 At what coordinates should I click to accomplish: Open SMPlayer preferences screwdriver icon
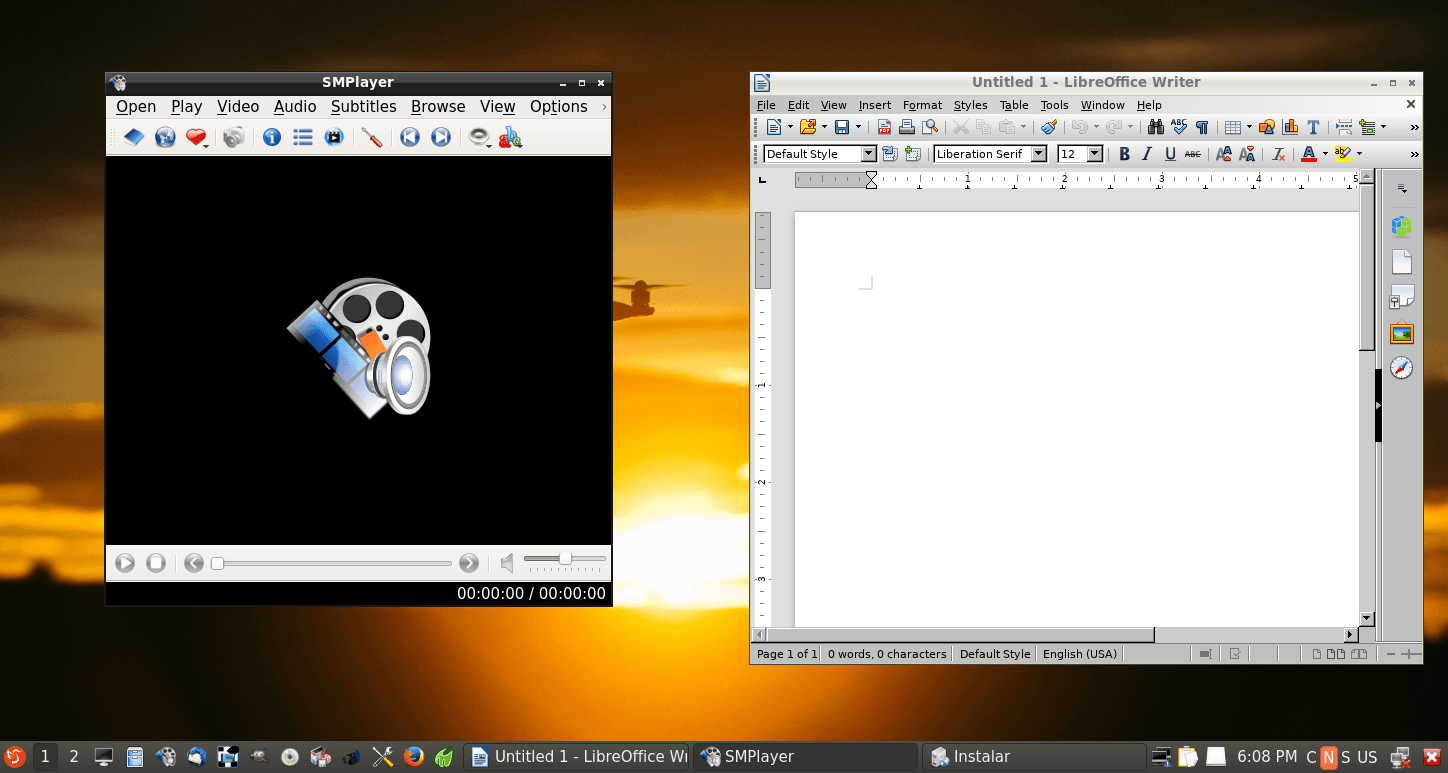[372, 138]
